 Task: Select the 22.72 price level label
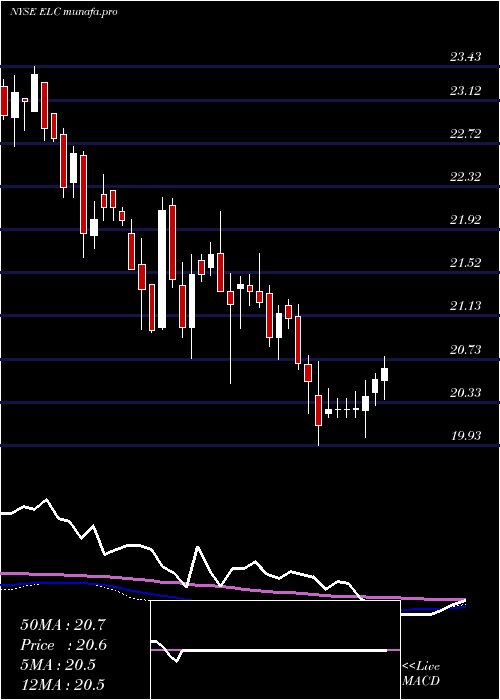tap(466, 134)
